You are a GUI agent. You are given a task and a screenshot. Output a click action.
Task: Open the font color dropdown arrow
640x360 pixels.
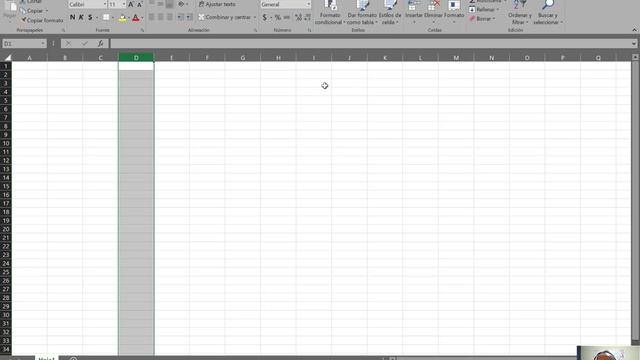point(142,18)
